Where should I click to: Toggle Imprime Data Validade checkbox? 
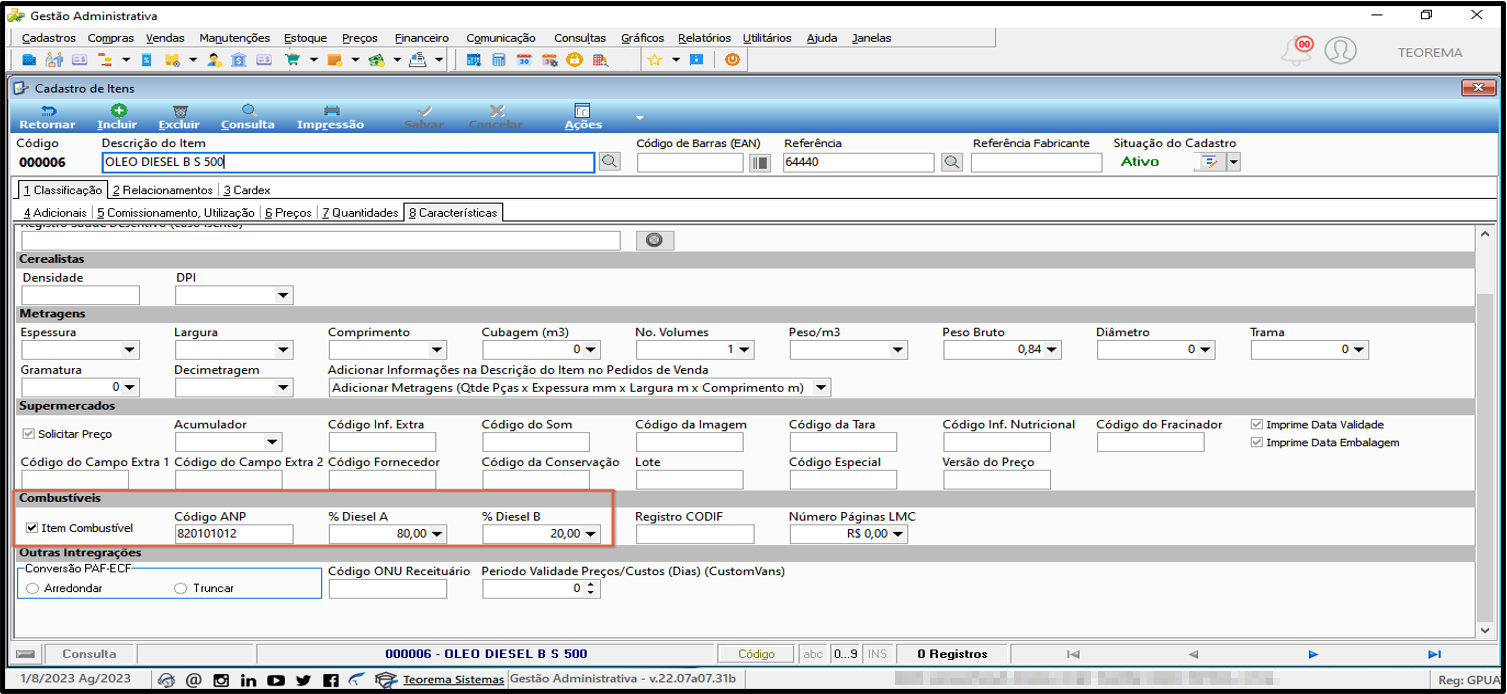[x=1257, y=424]
